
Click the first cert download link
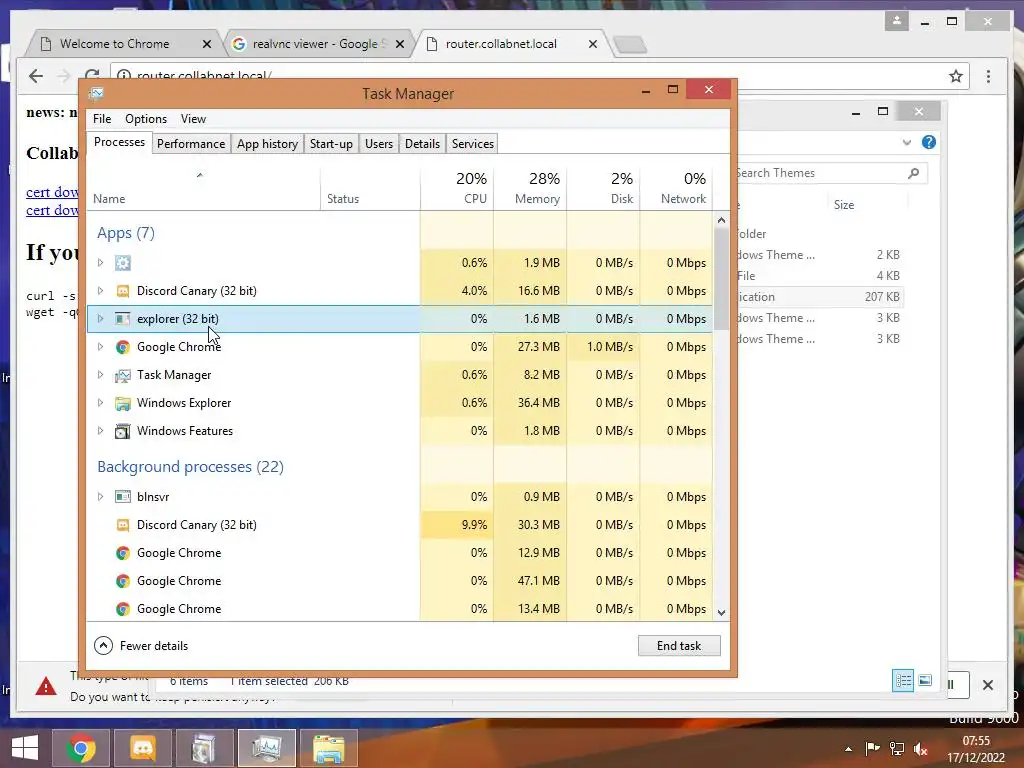point(52,192)
